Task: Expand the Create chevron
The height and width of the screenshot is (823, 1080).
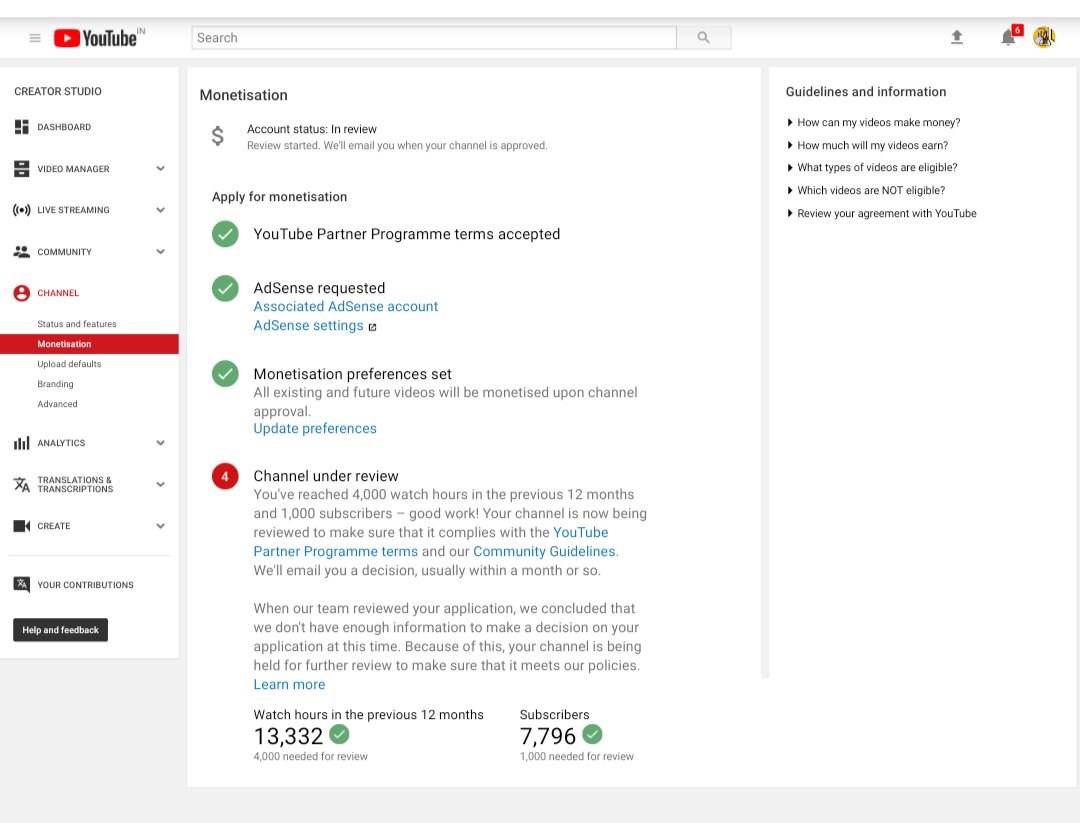Action: click(160, 526)
